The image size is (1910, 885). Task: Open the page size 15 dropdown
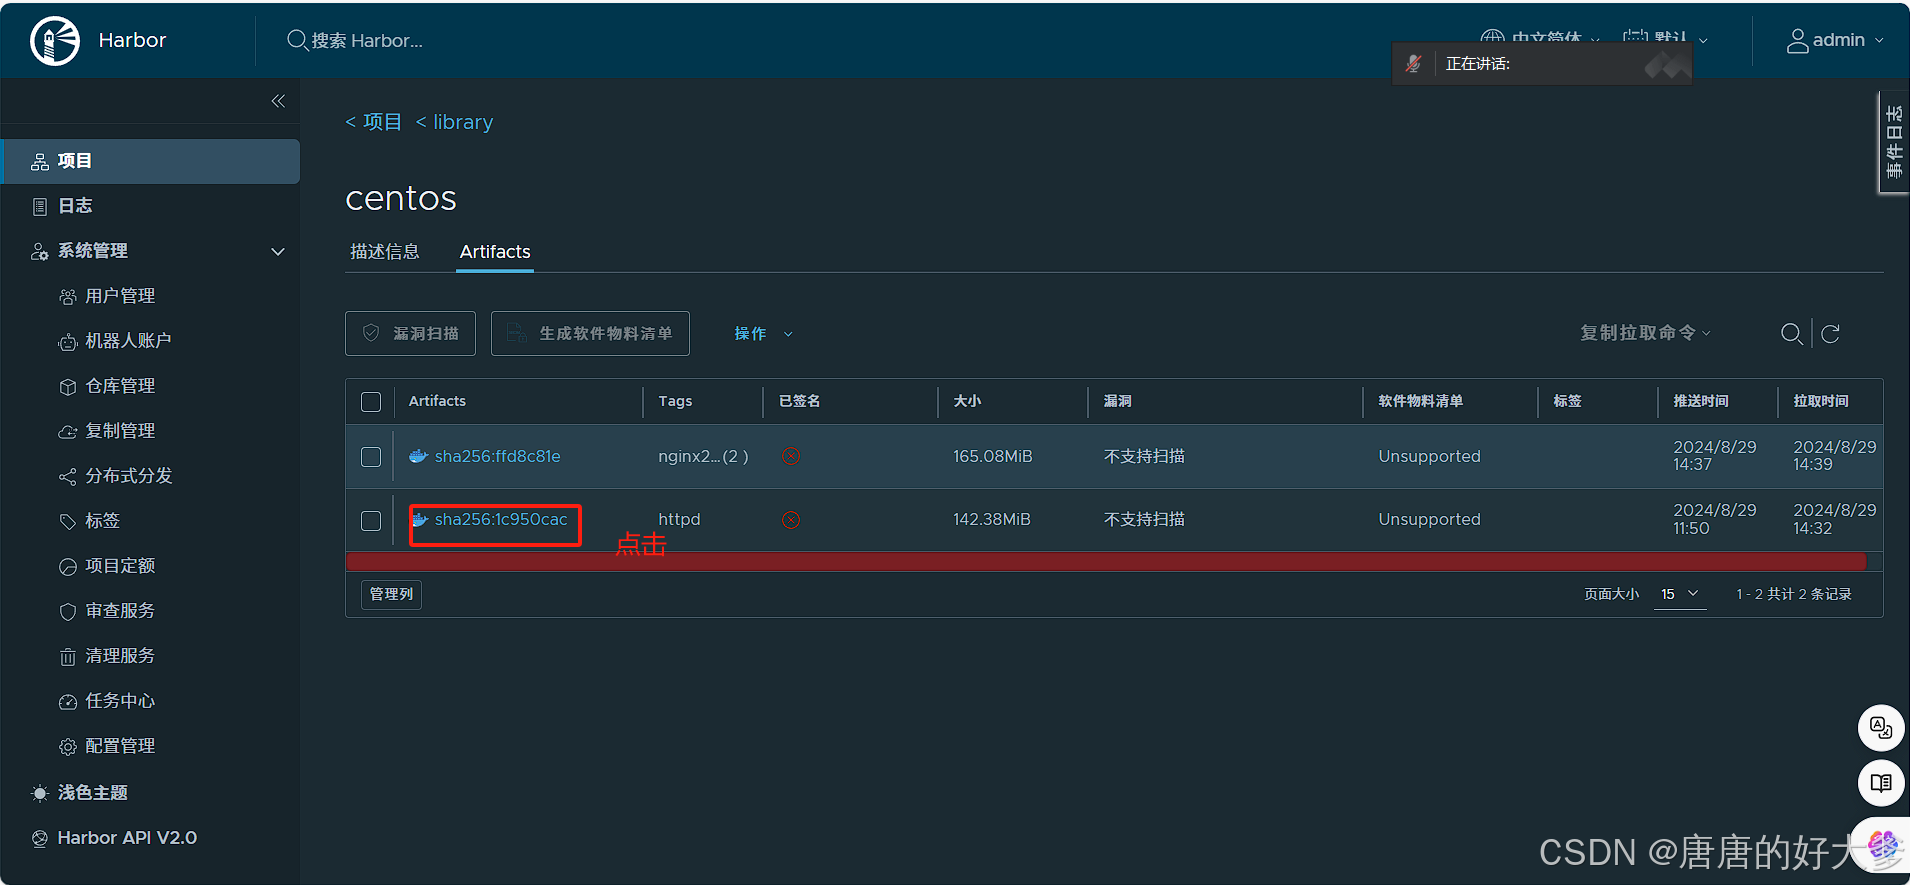[x=1680, y=594]
